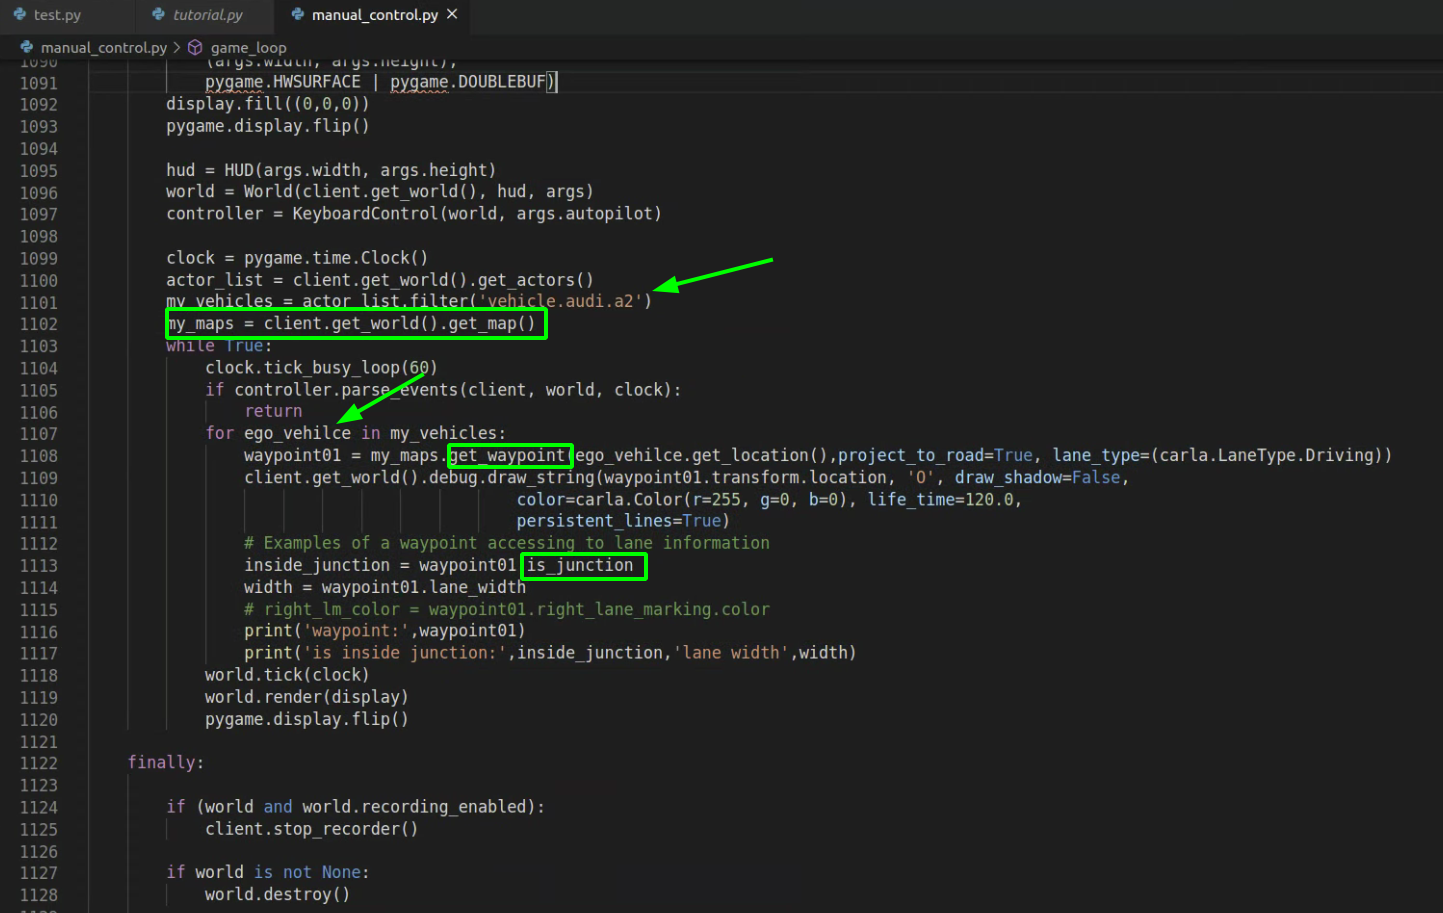This screenshot has width=1443, height=913.
Task: Click the game_loop cube symbol icon
Action: [195, 47]
